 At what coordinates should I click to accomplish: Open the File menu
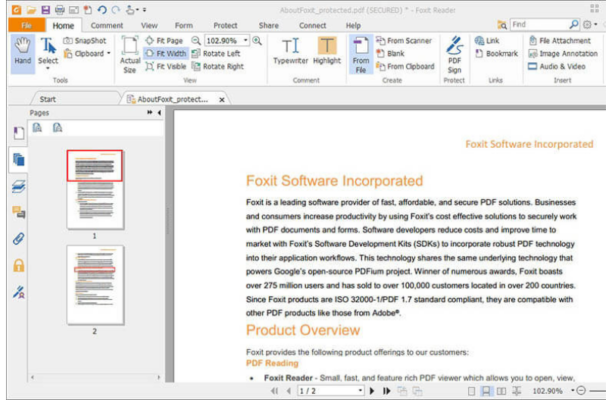pyautogui.click(x=25, y=24)
